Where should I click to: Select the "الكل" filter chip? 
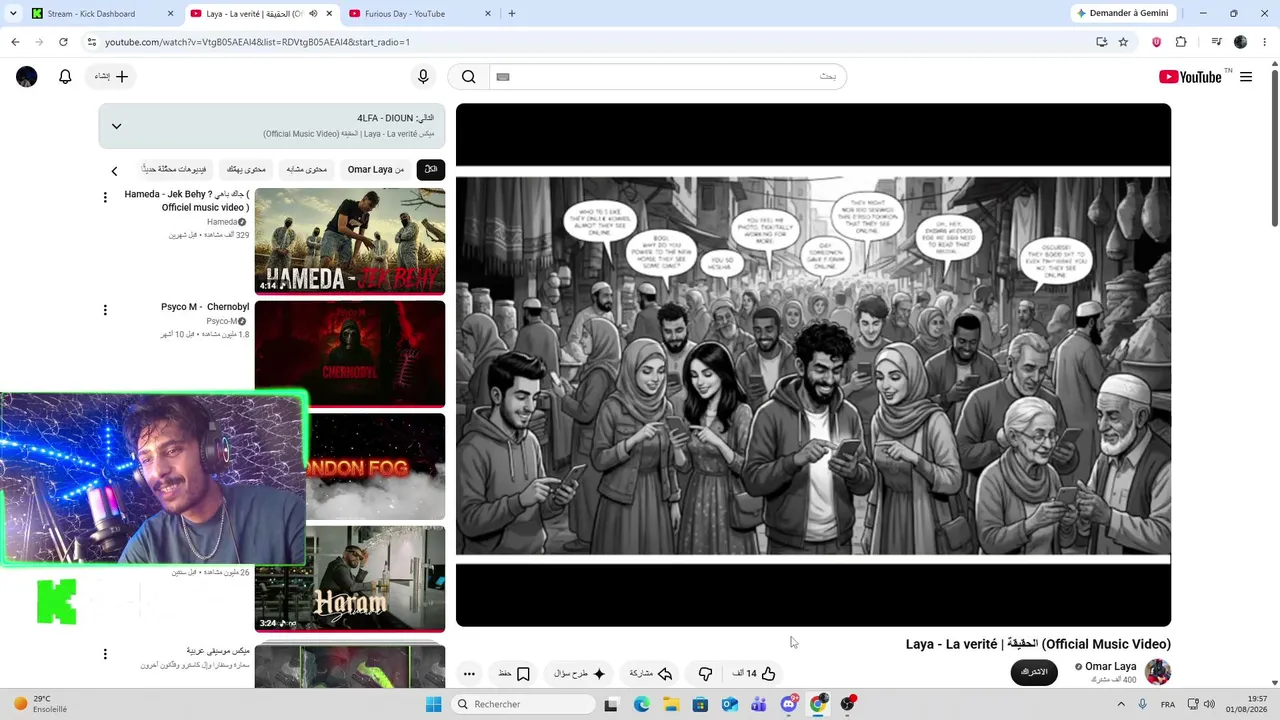coord(431,169)
